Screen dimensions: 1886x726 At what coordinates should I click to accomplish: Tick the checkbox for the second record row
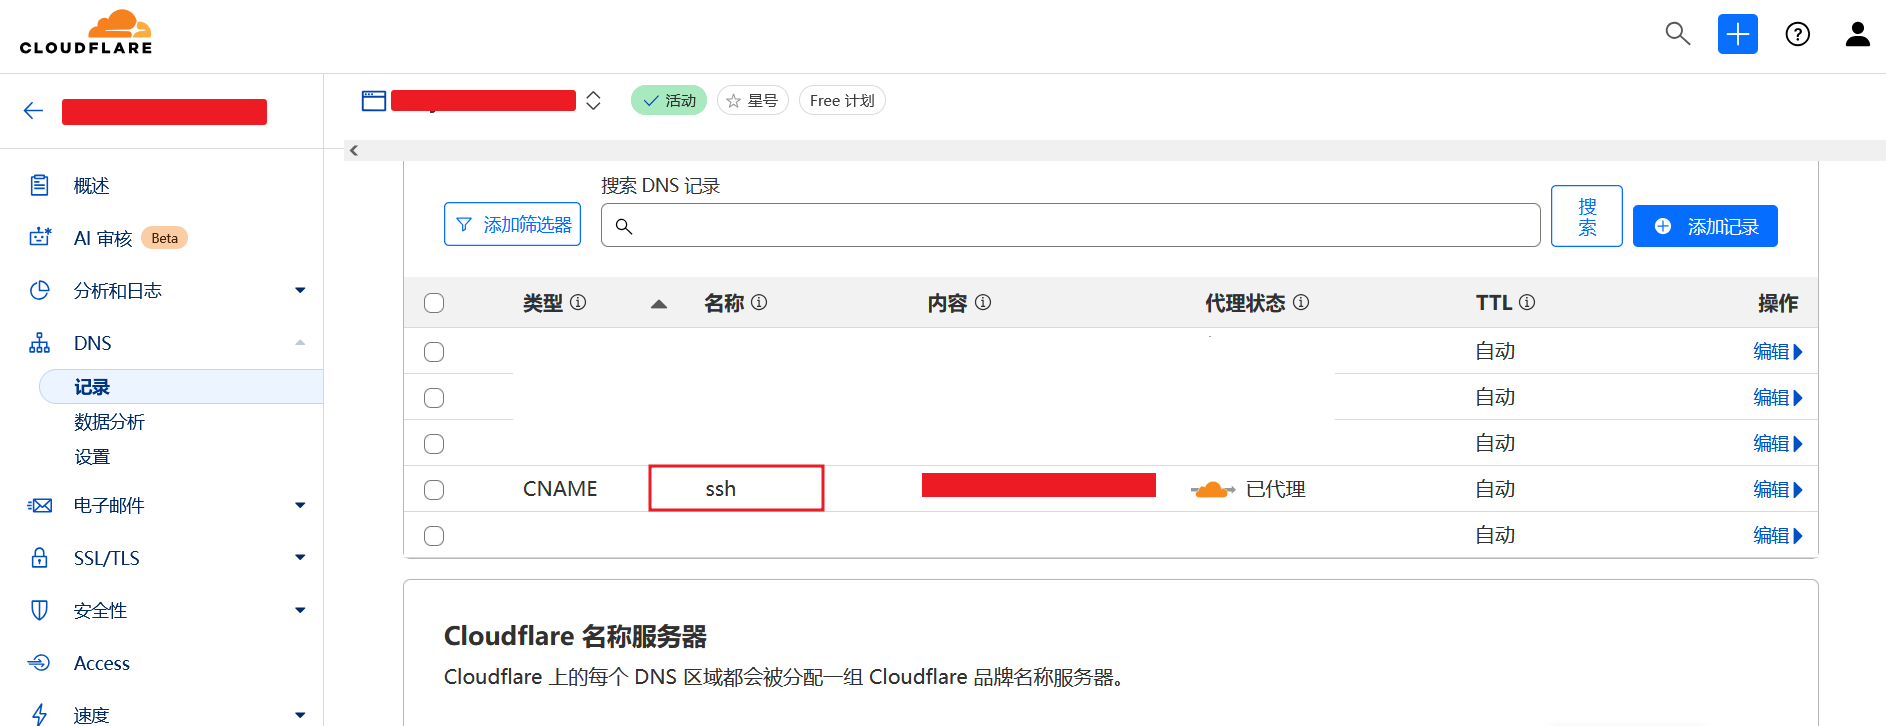coord(434,398)
